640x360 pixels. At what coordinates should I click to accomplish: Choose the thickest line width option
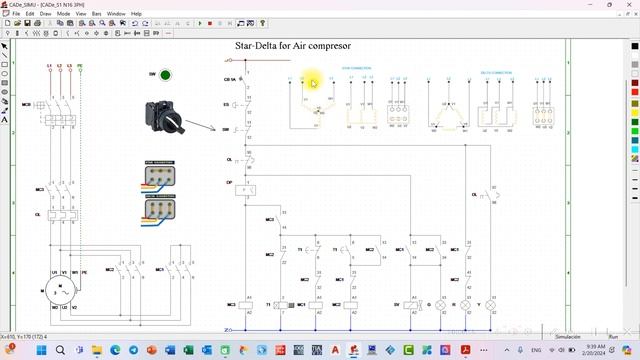635,198
